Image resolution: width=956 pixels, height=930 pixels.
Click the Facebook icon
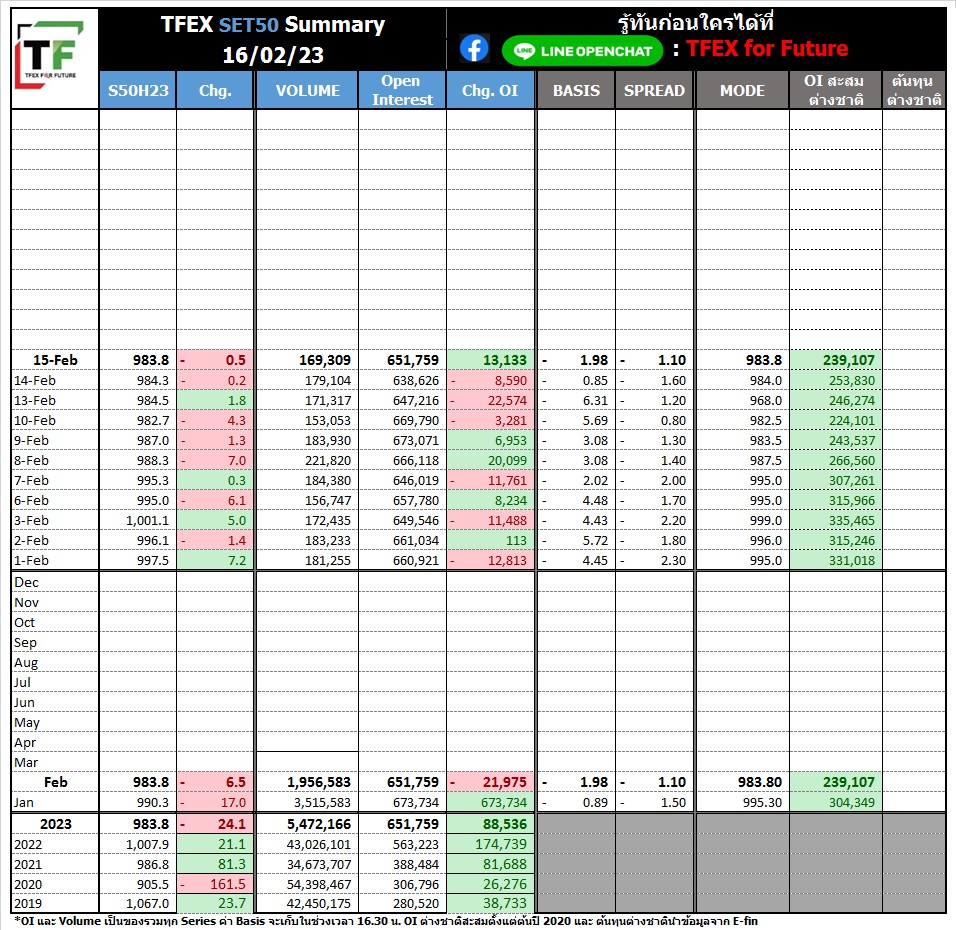[474, 48]
